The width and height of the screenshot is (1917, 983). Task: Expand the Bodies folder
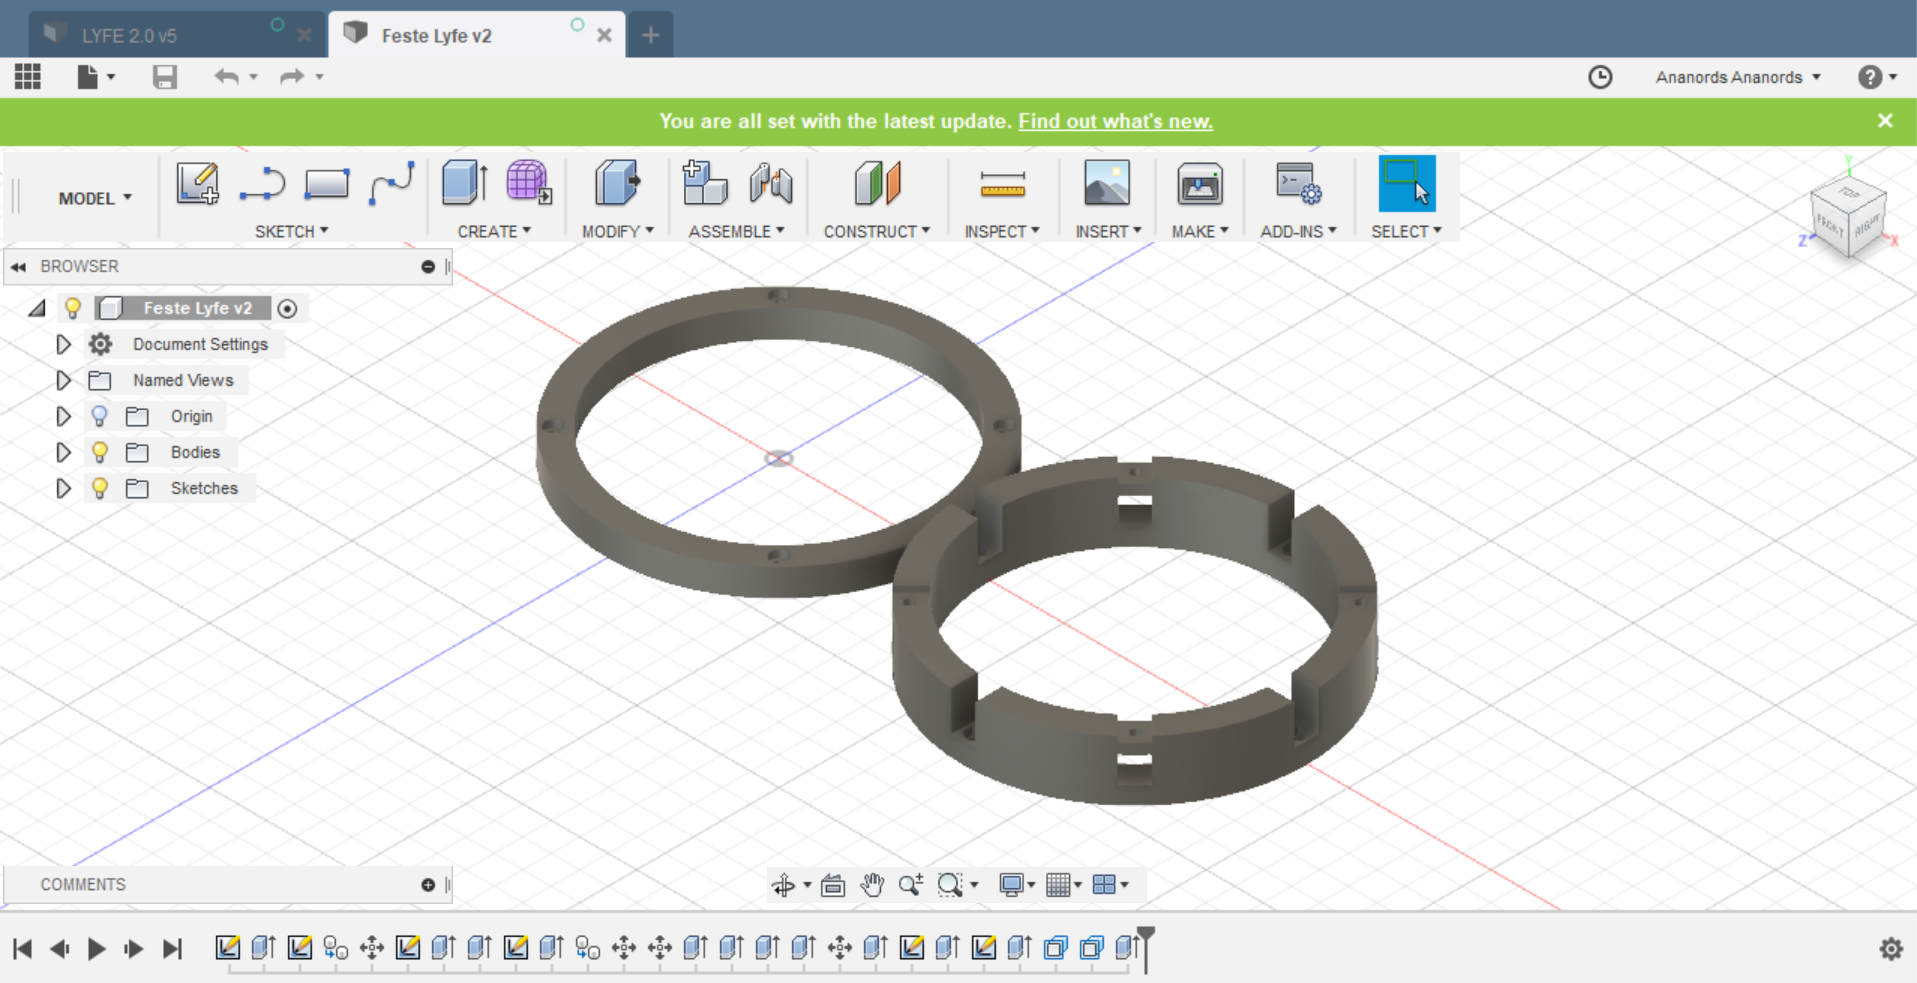point(63,452)
